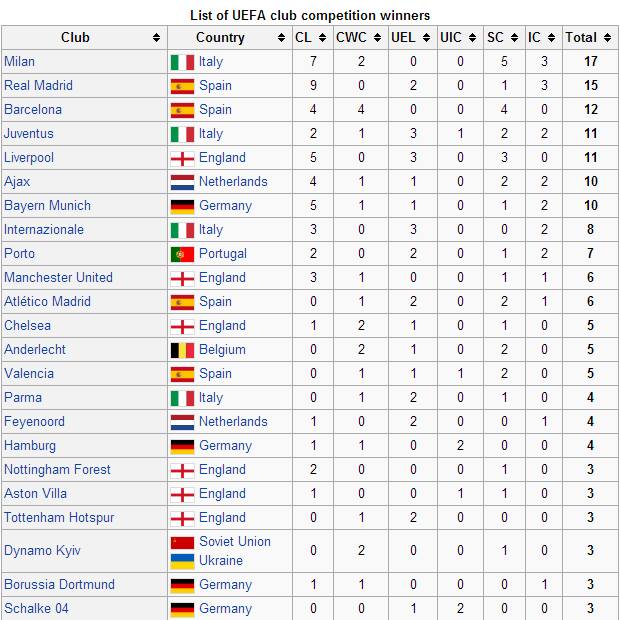Sort by Country using sort arrows
The width and height of the screenshot is (620, 620).
[281, 38]
